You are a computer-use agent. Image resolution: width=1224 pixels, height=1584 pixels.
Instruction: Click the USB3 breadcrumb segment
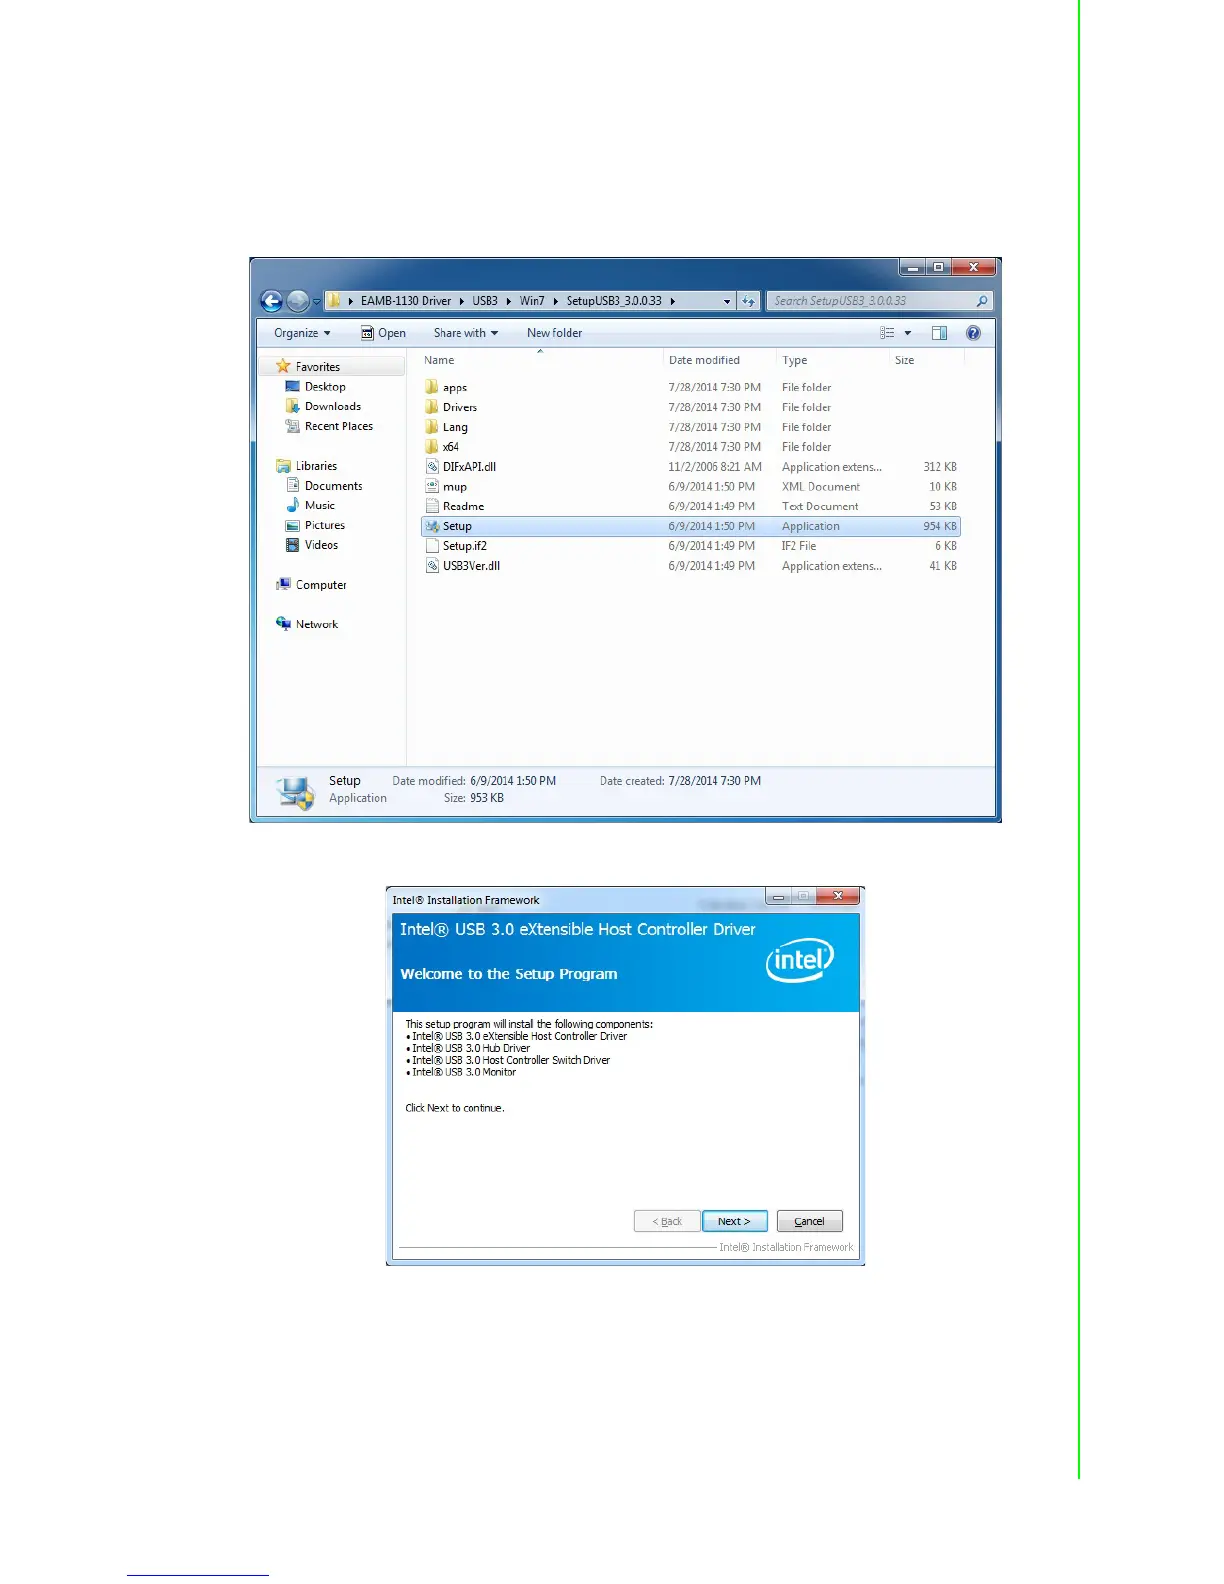485,301
